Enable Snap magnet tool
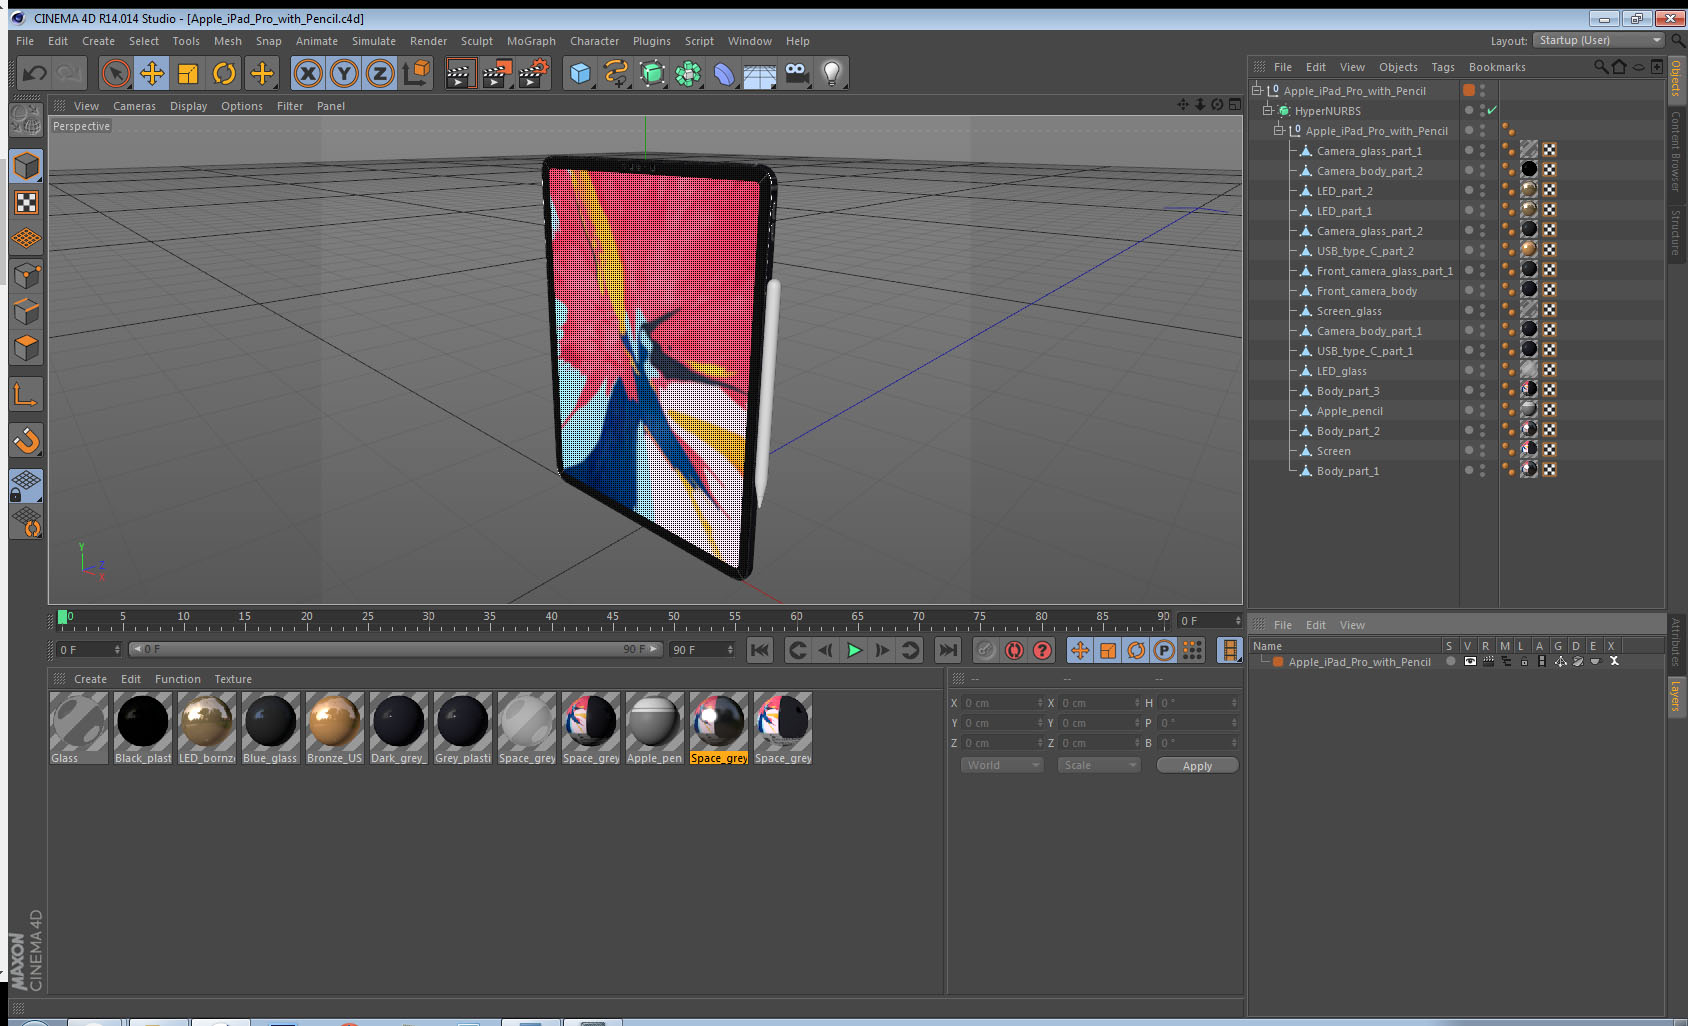Viewport: 1688px width, 1026px height. pos(26,440)
